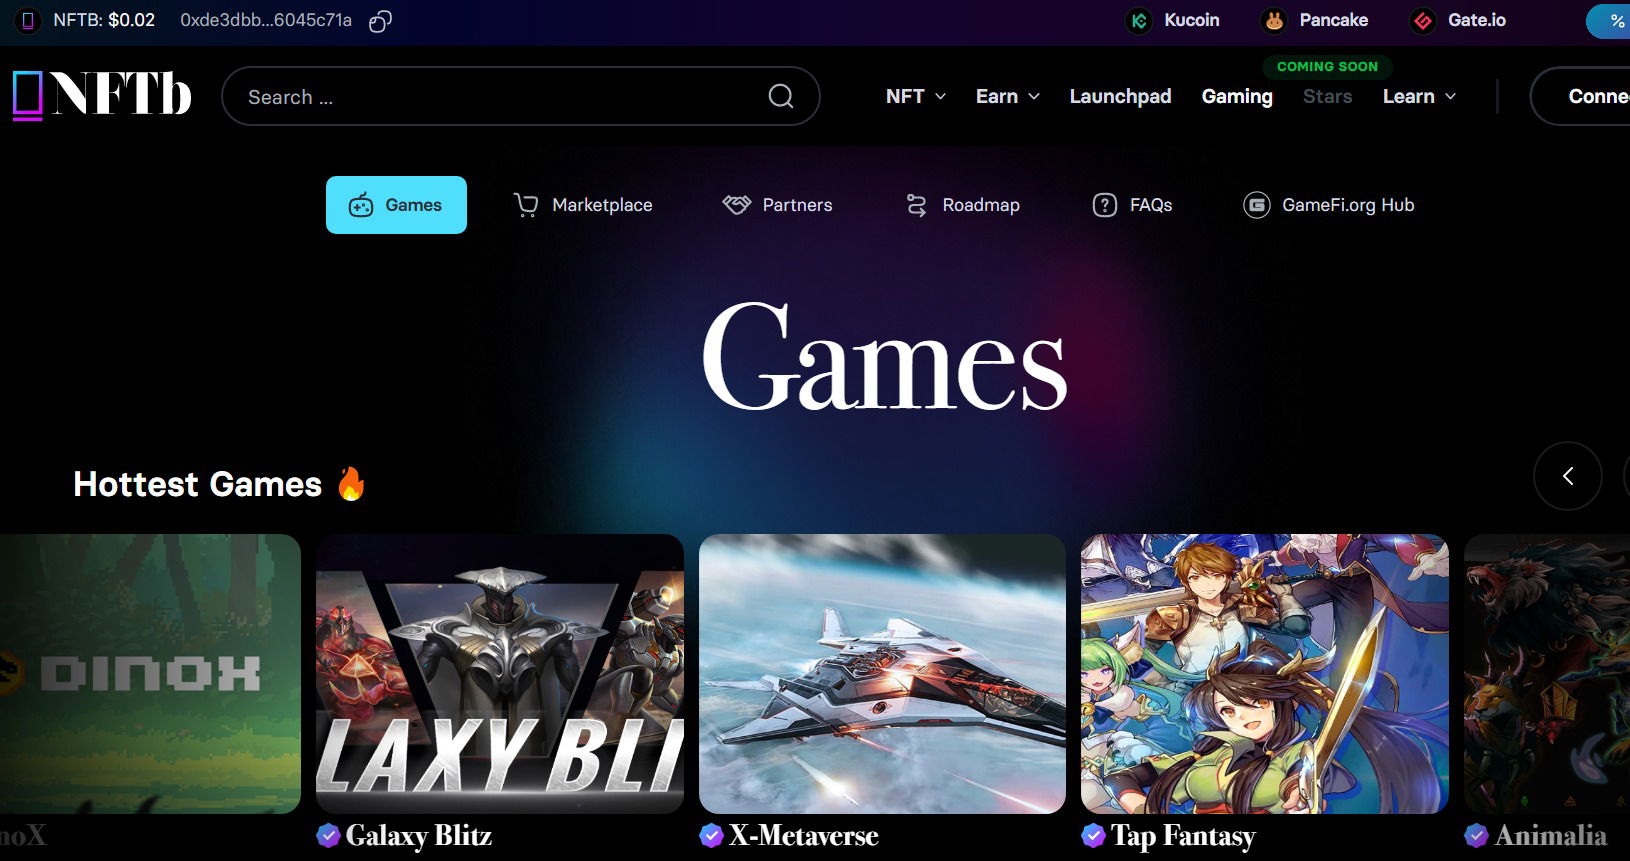Image resolution: width=1630 pixels, height=861 pixels.
Task: Click the NFTb logo
Action: coord(101,95)
